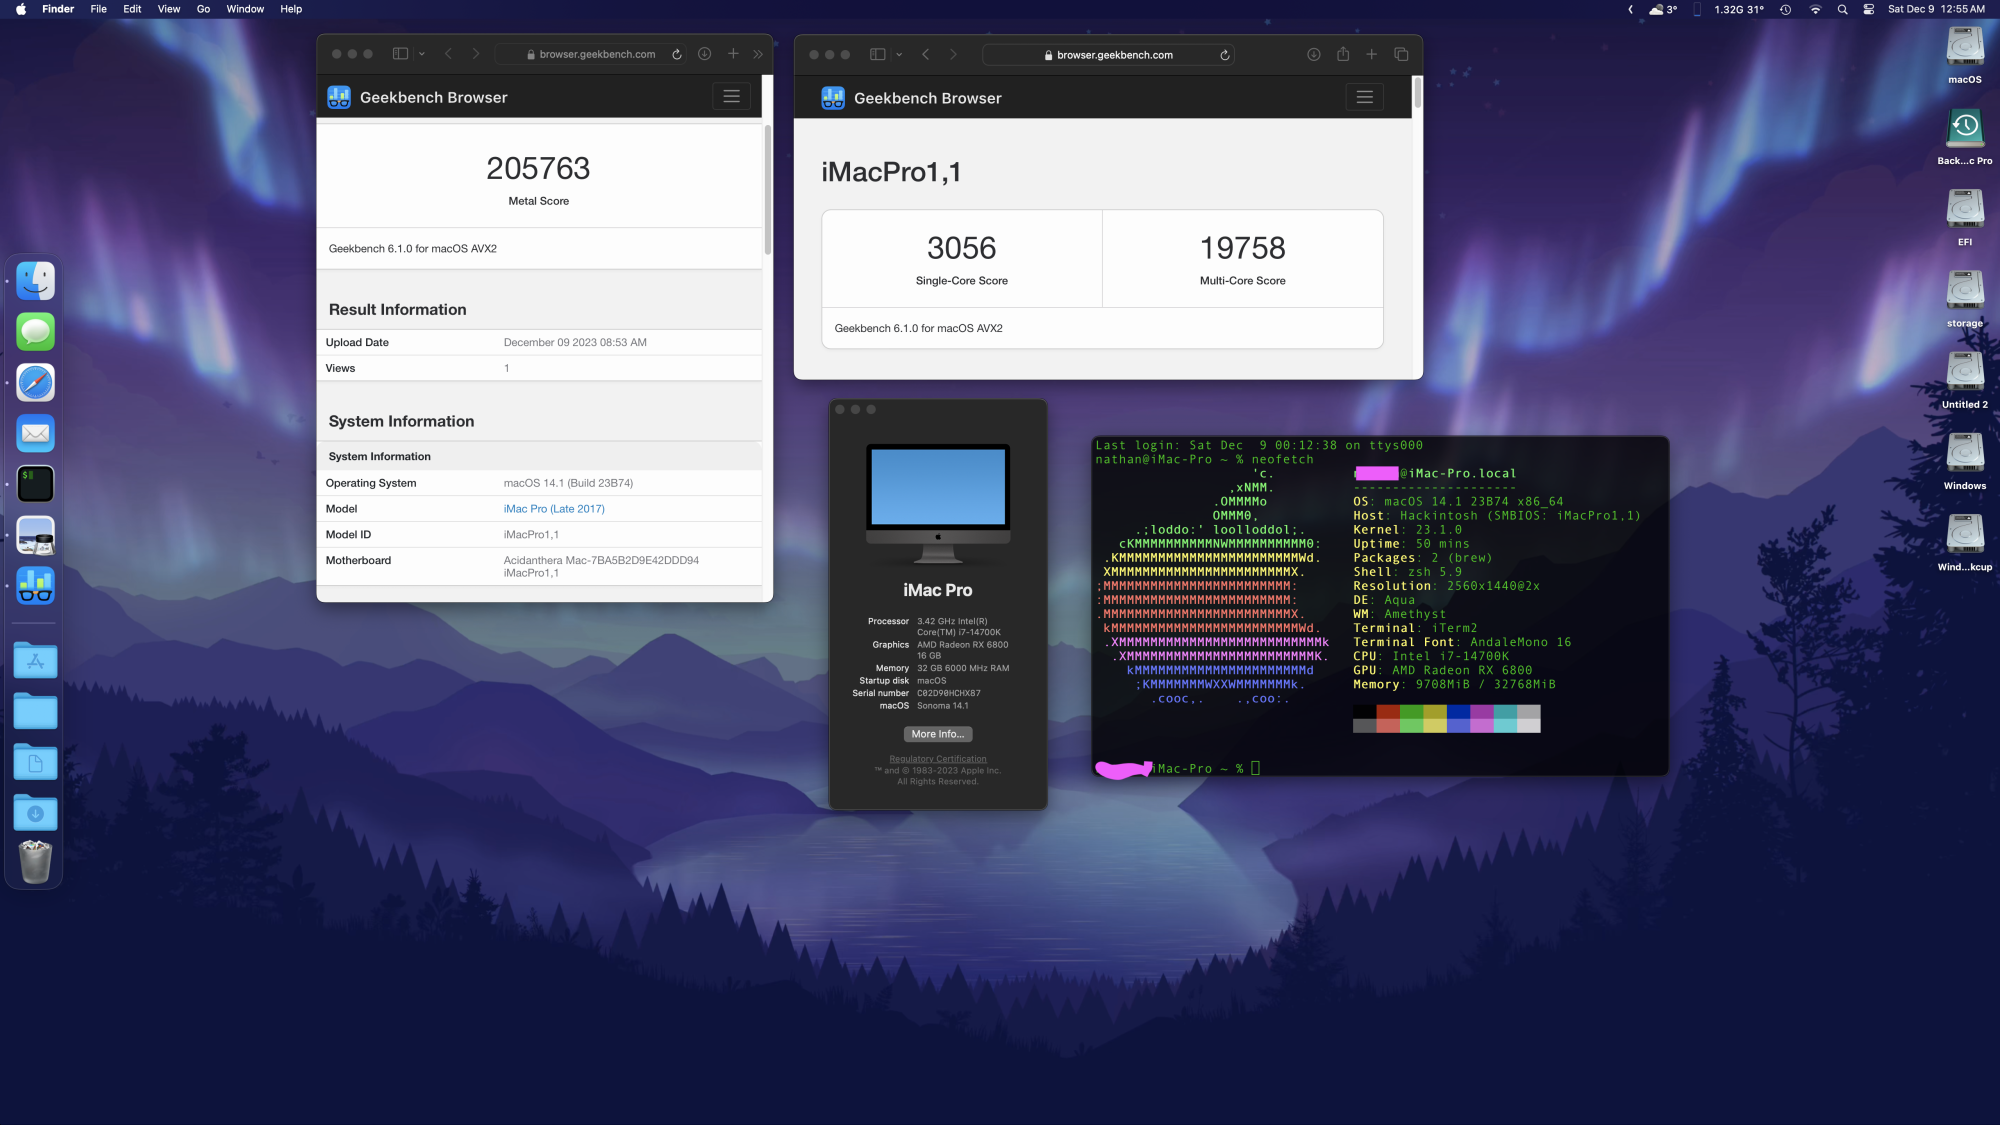The height and width of the screenshot is (1125, 2000).
Task: Go back in the right Safari window
Action: point(926,55)
